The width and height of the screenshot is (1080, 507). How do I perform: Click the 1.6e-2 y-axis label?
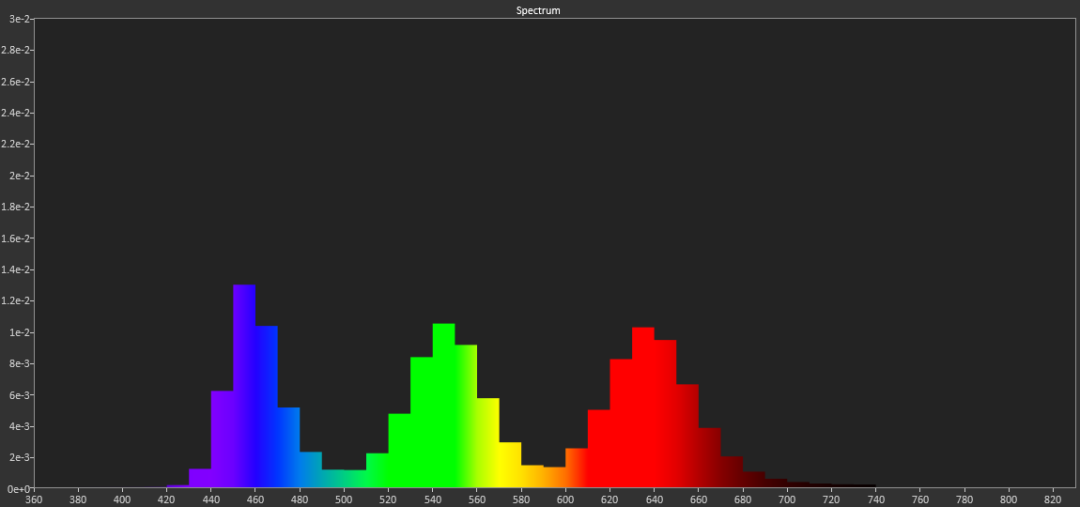tap(14, 238)
